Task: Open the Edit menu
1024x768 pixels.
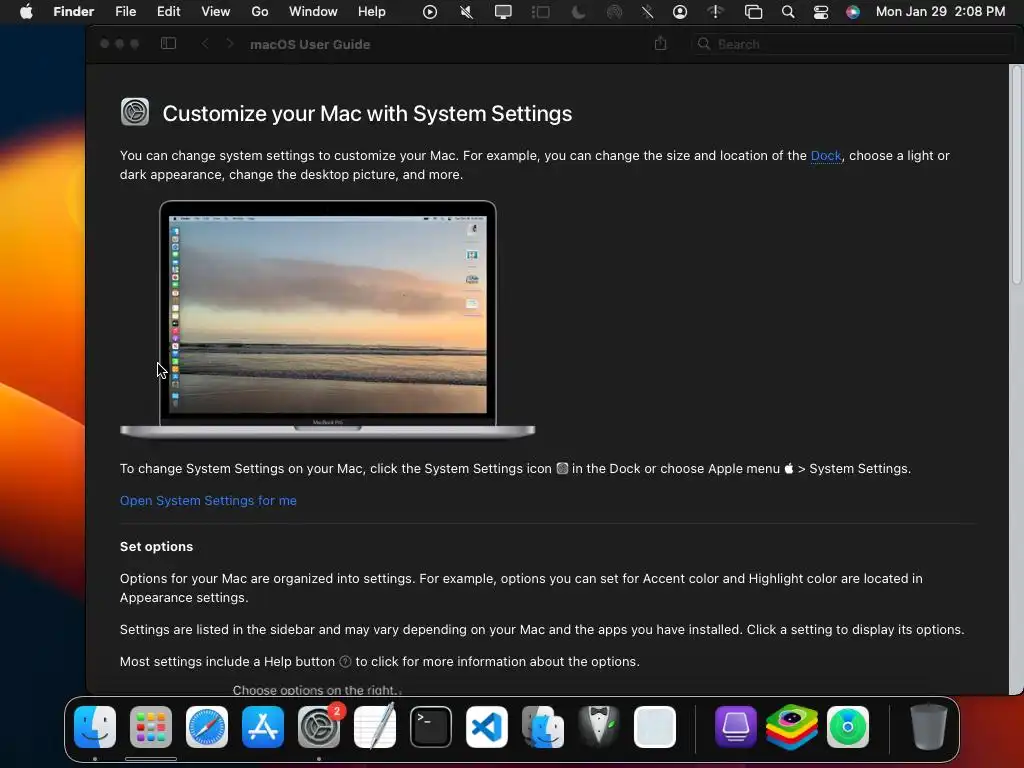Action: click(x=168, y=11)
